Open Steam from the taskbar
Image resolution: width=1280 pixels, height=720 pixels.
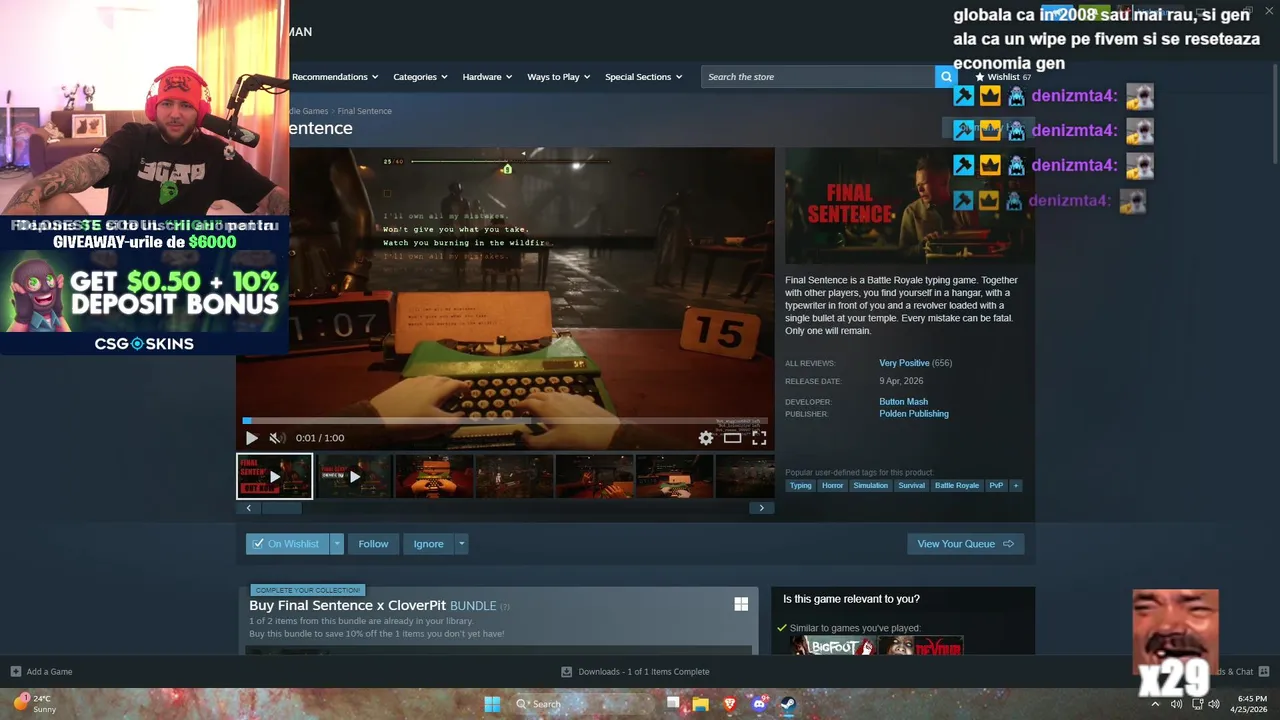pyautogui.click(x=787, y=704)
